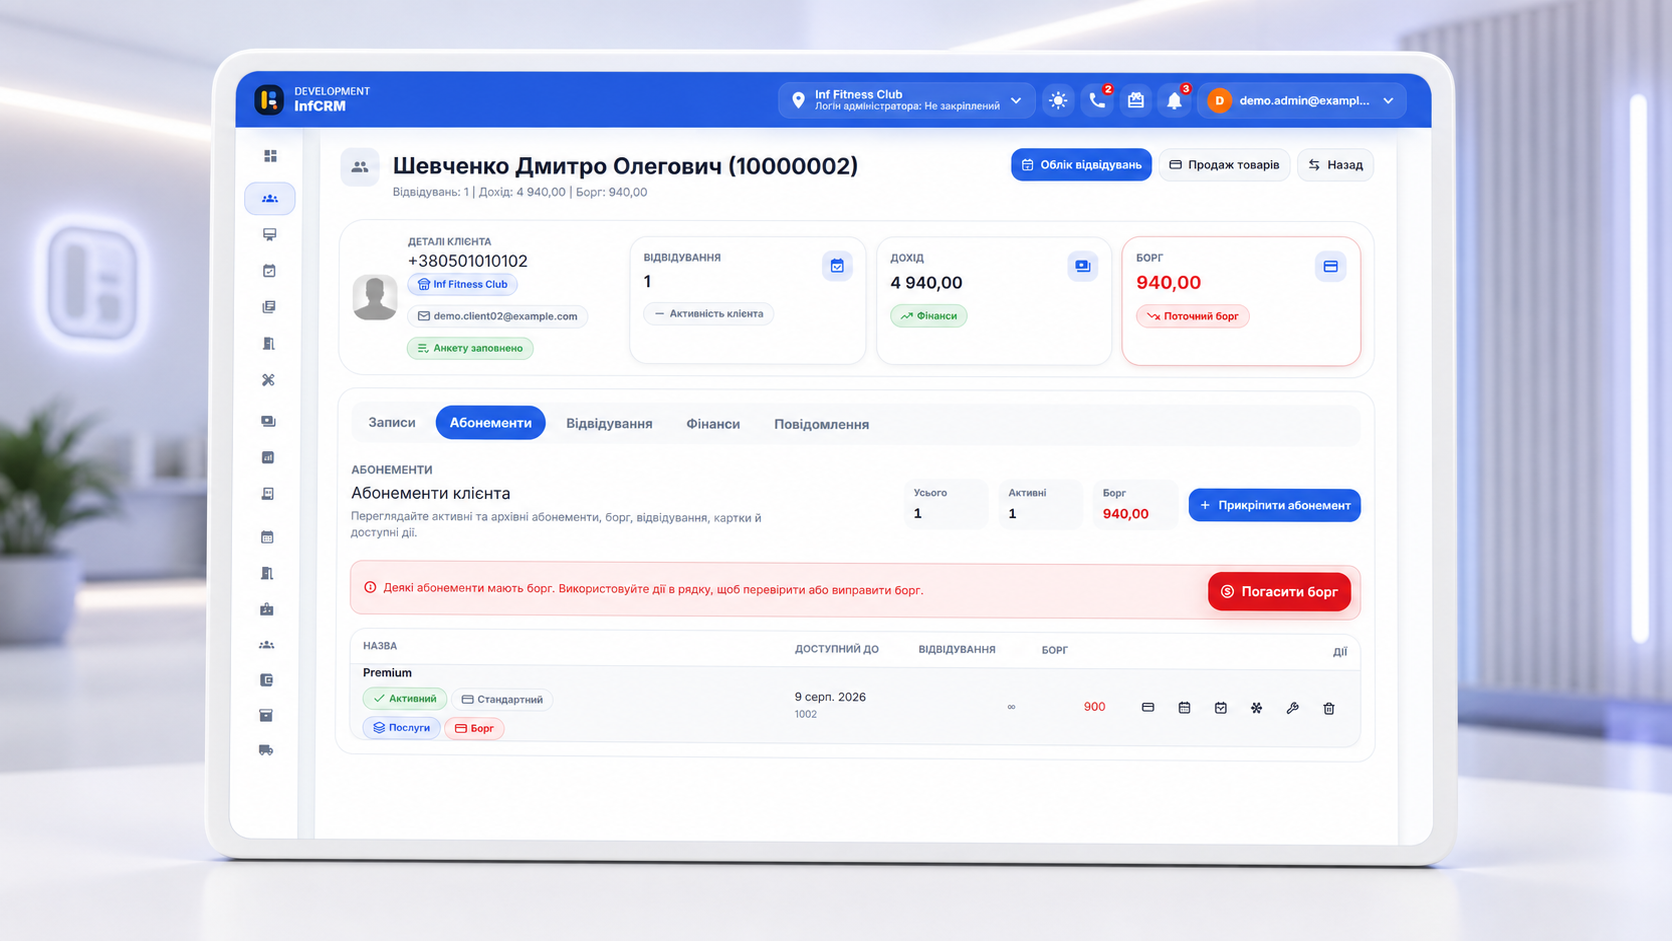Open the dashboard grid icon in sidebar

click(270, 156)
